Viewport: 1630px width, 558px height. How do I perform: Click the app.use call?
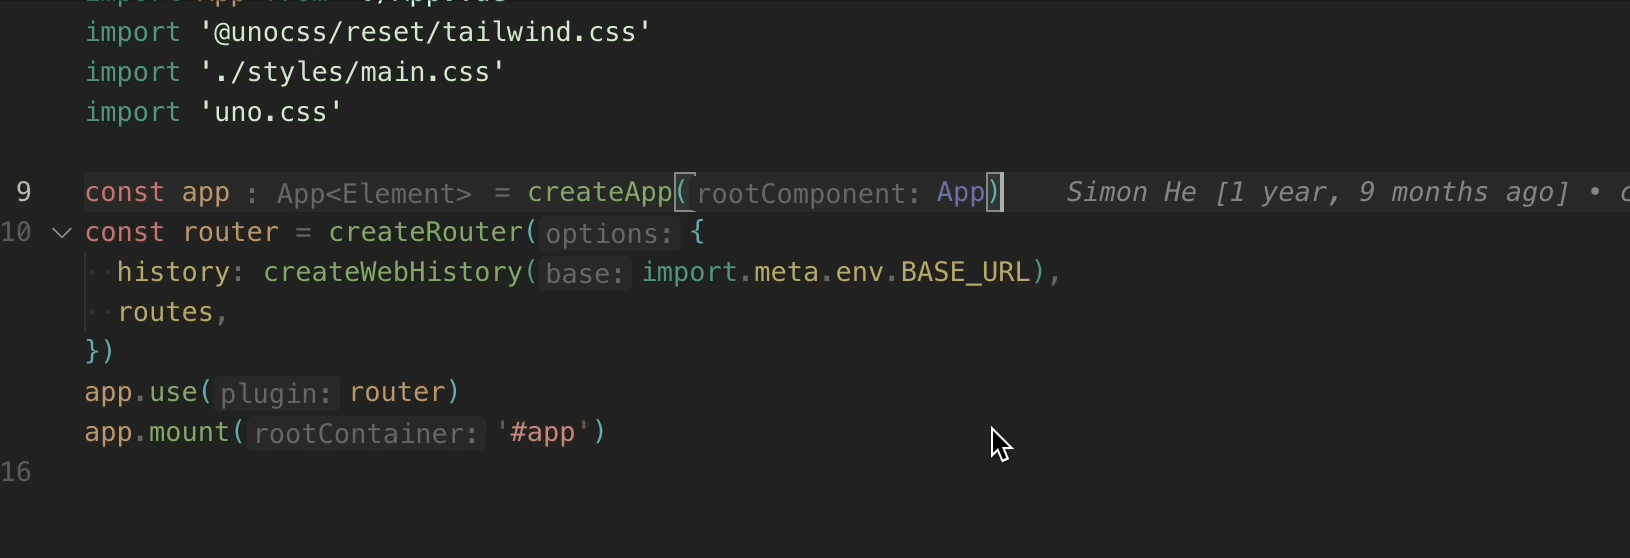click(141, 392)
